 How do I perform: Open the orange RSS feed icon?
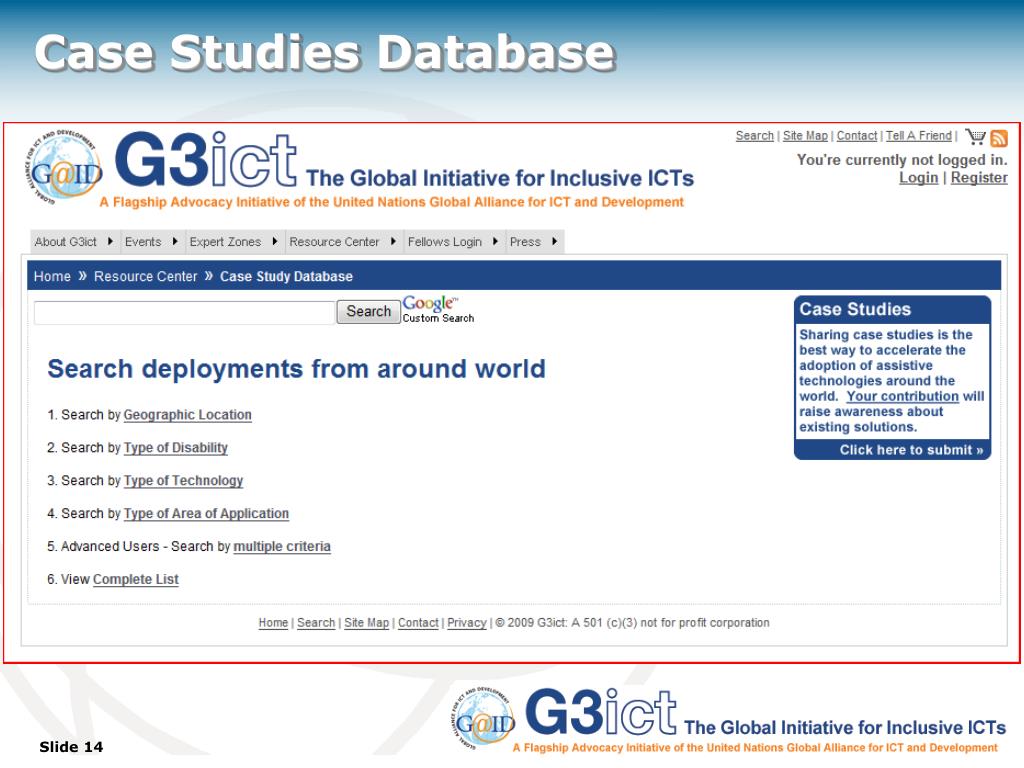pyautogui.click(x=999, y=138)
